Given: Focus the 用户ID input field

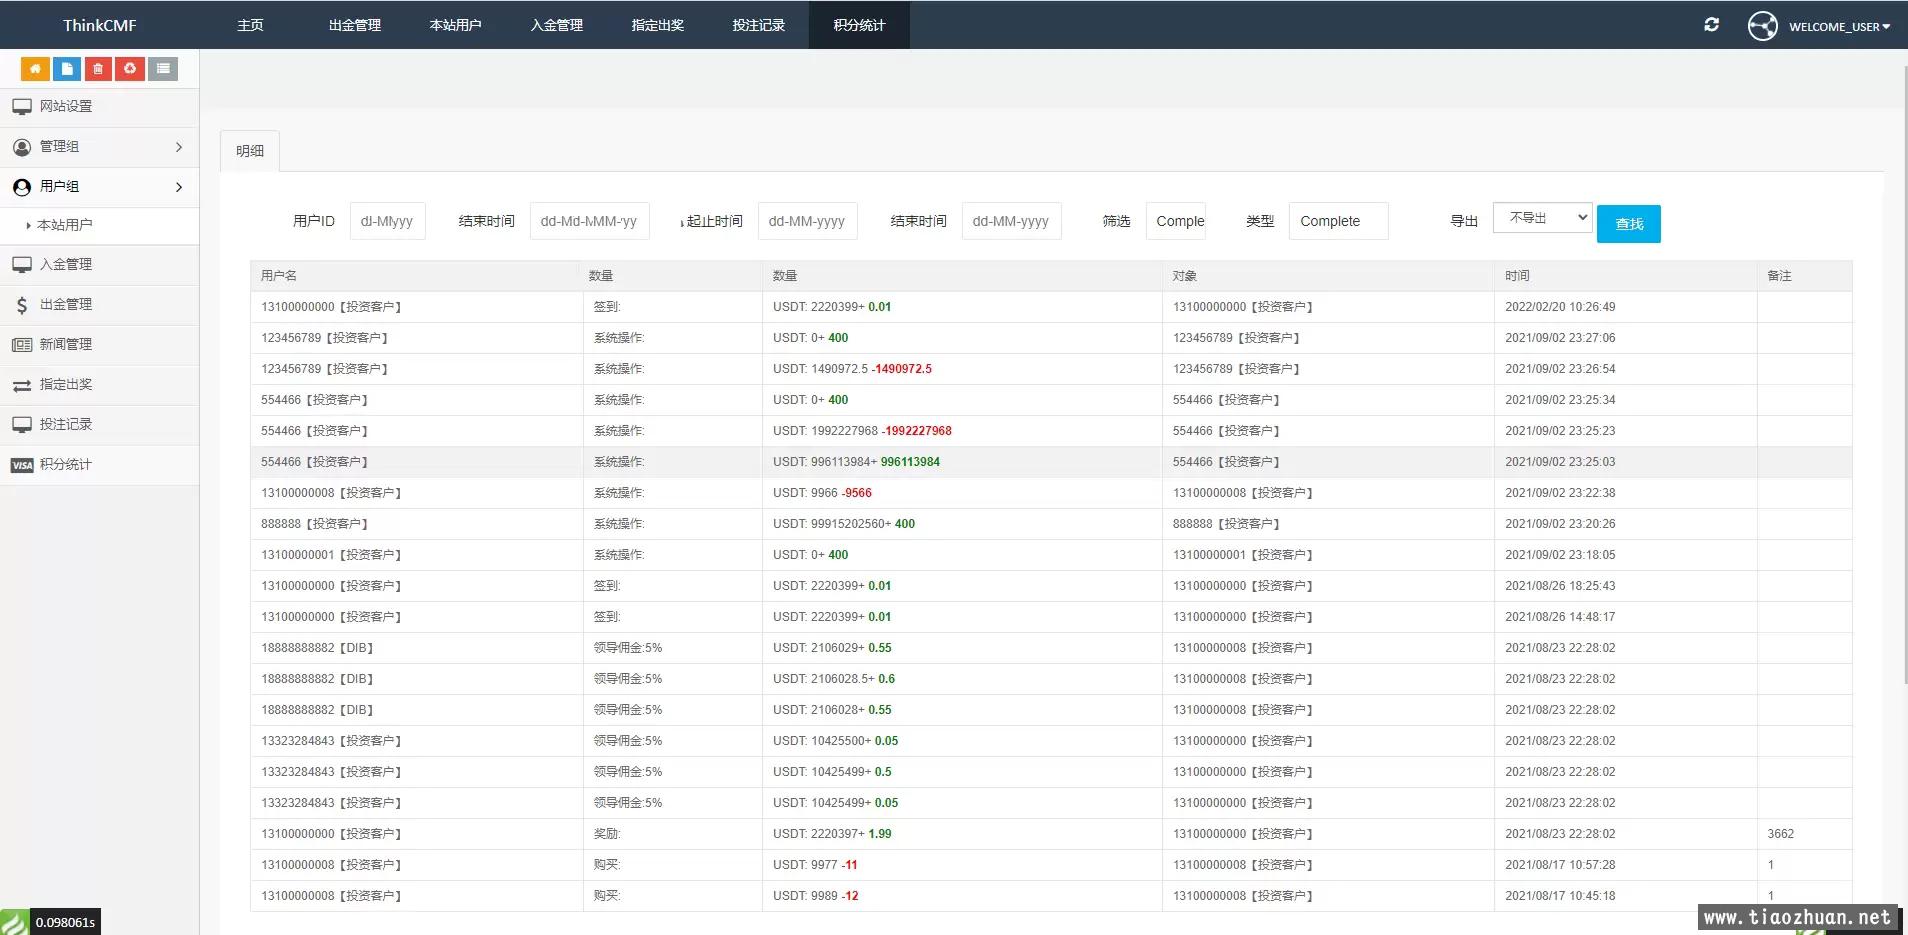Looking at the screenshot, I should coord(388,221).
